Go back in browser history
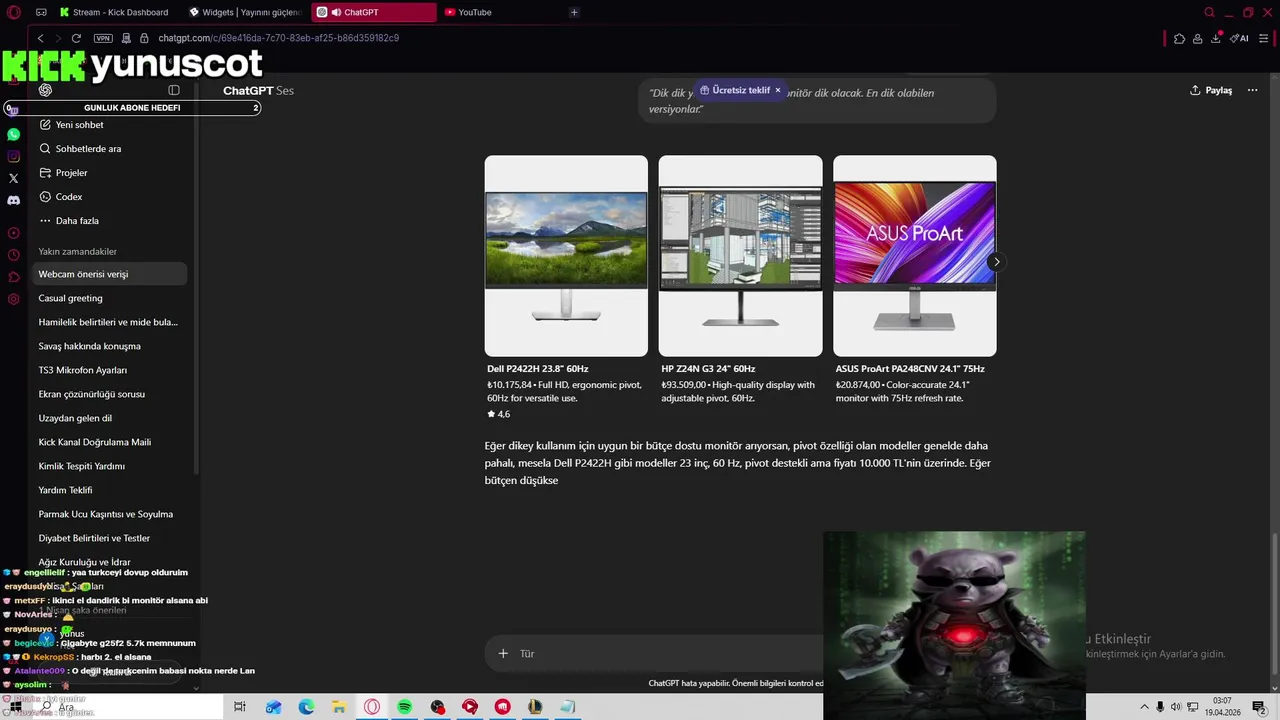Screen dimensions: 1280x720 [40, 38]
